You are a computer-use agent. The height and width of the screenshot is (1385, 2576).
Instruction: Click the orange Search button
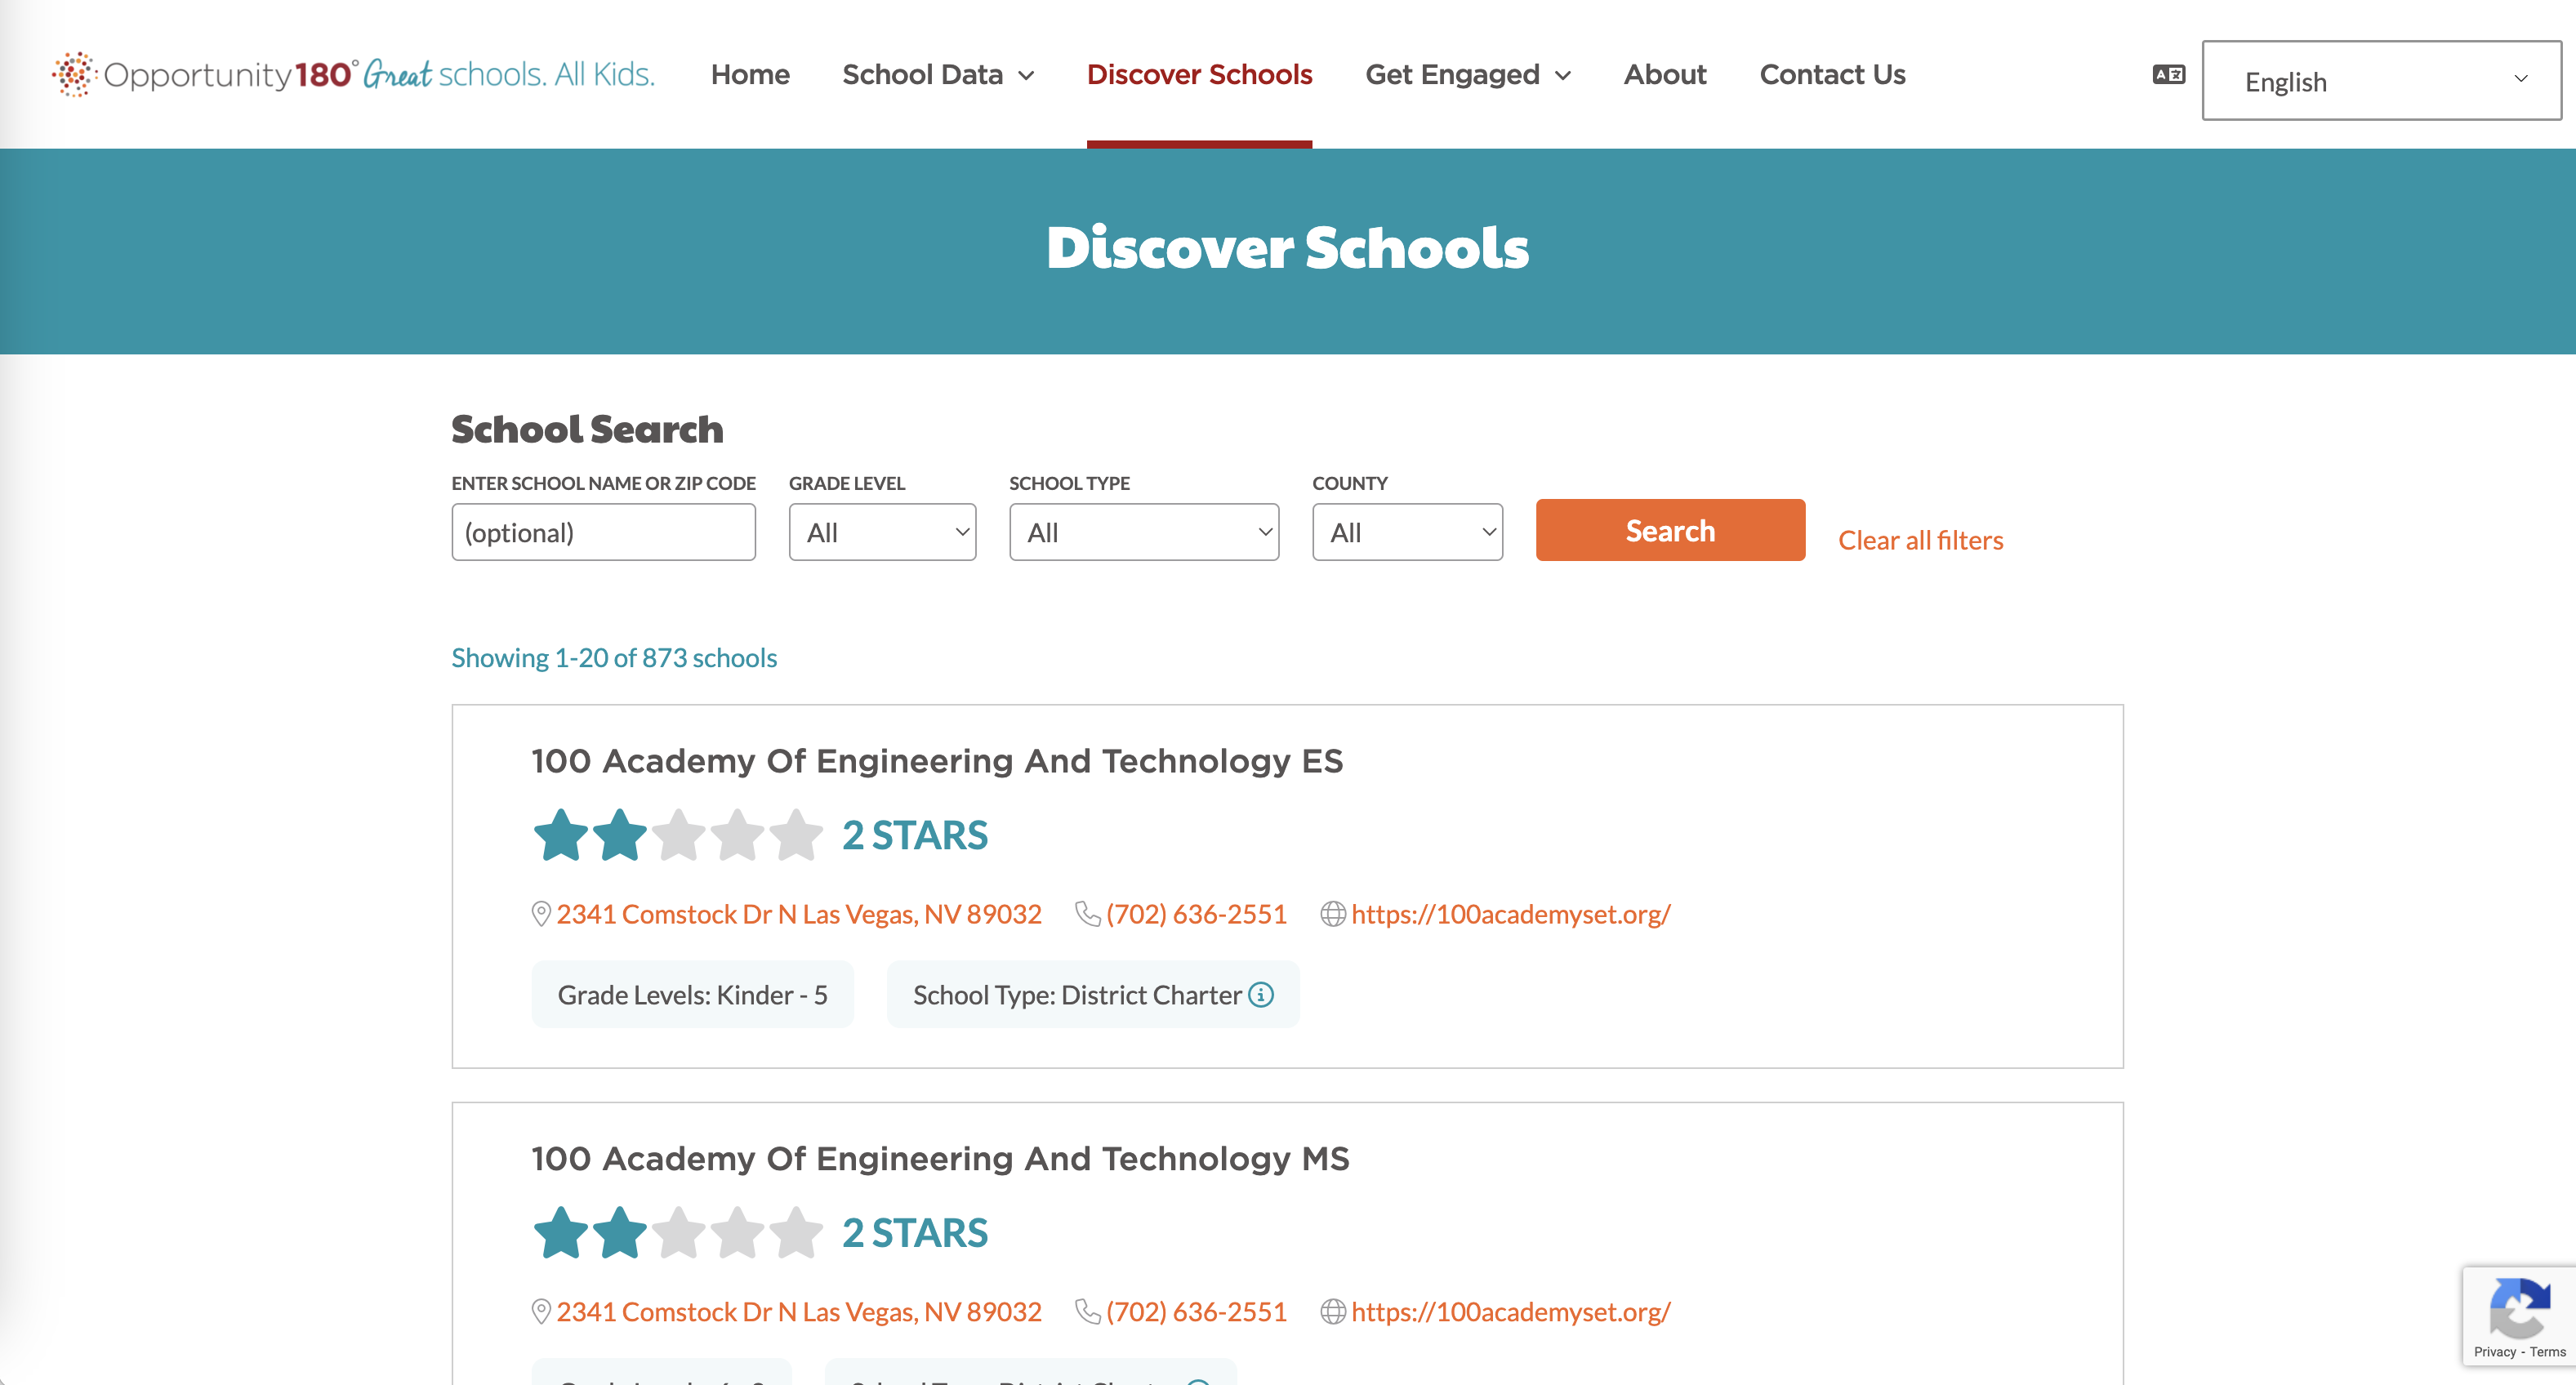[1670, 530]
